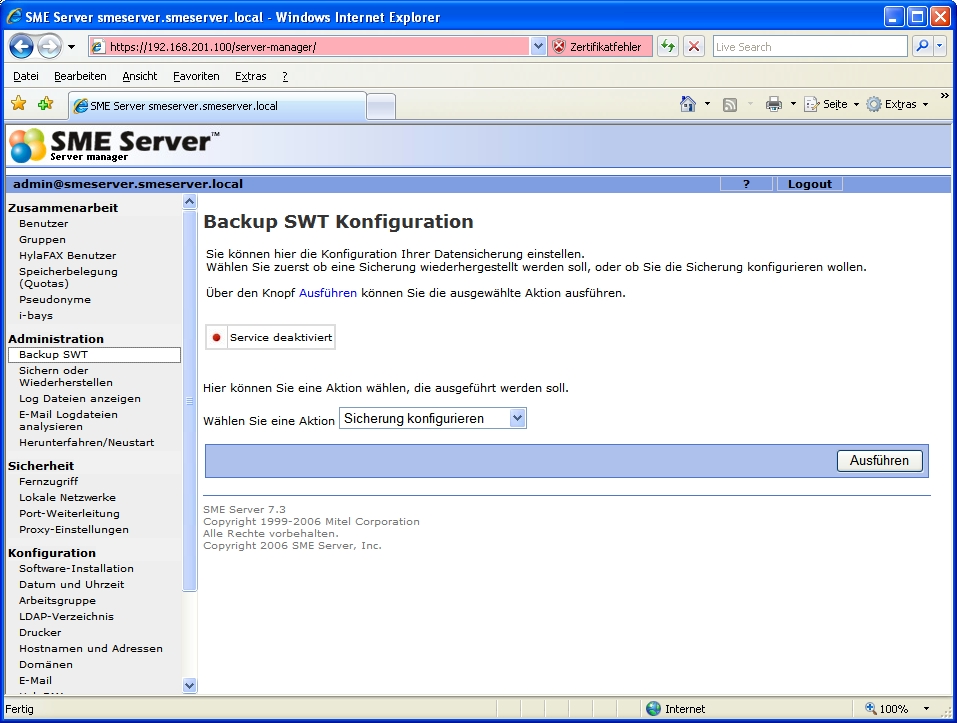Open LDAP-Verzeichnis link
This screenshot has width=957, height=723.
[x=67, y=616]
